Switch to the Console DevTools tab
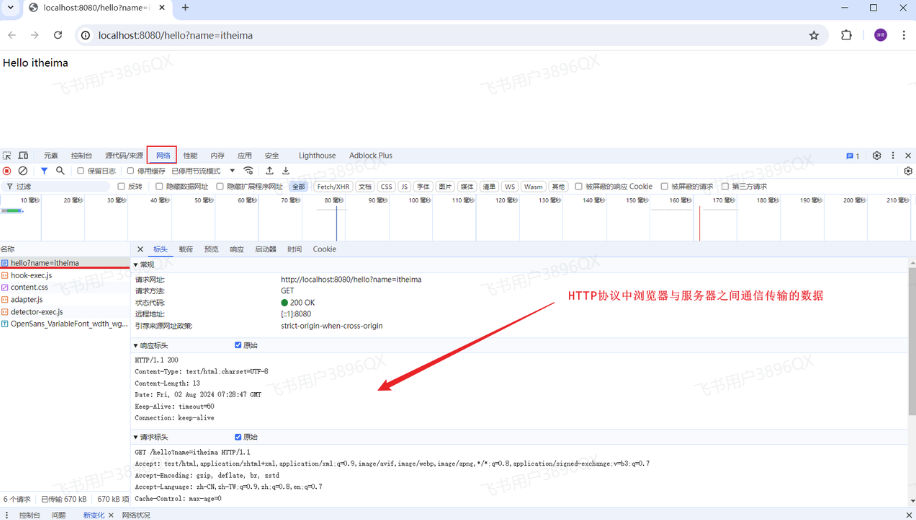 pyautogui.click(x=81, y=155)
